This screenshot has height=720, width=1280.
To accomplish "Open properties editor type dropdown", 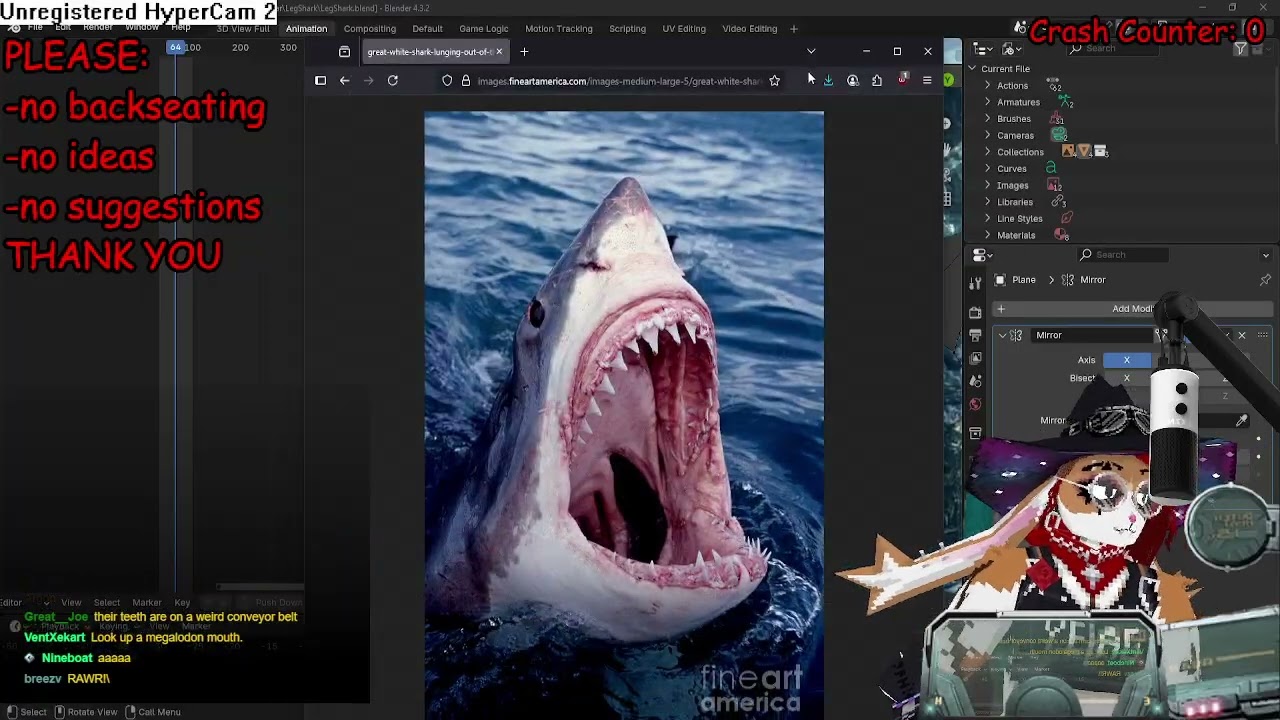I will point(985,255).
